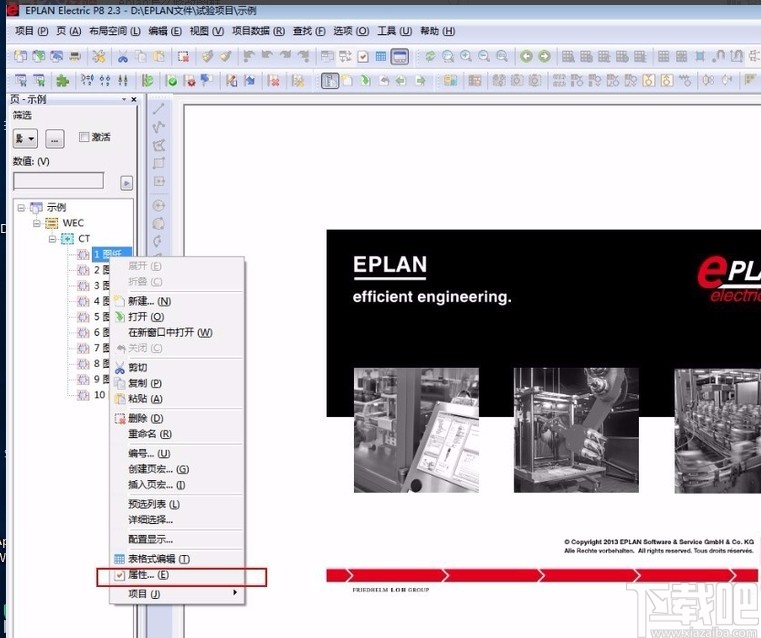
Task: Open the 编辑 (E) menu
Action: [165, 31]
